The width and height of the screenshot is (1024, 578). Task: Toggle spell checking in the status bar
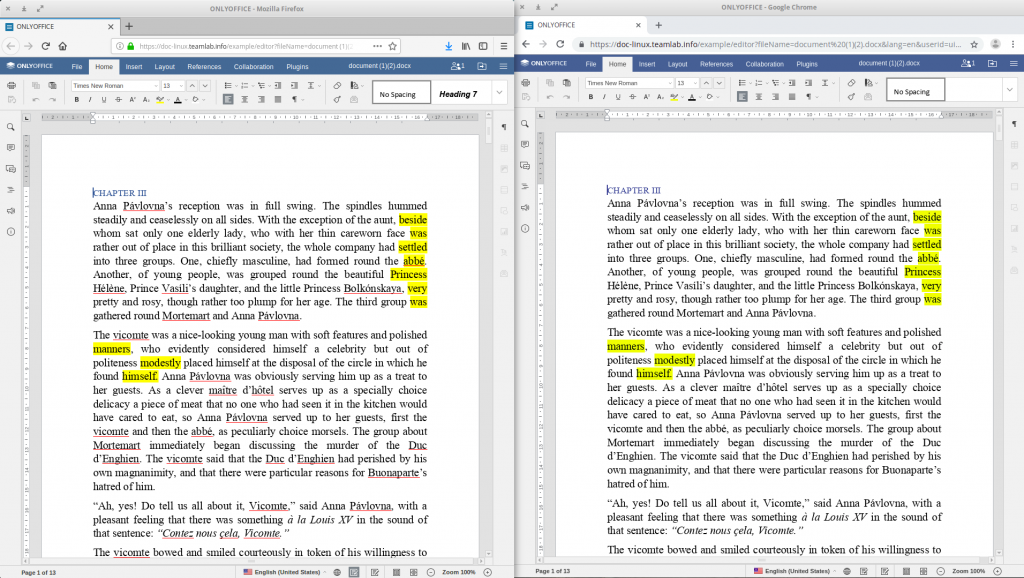click(x=352, y=571)
